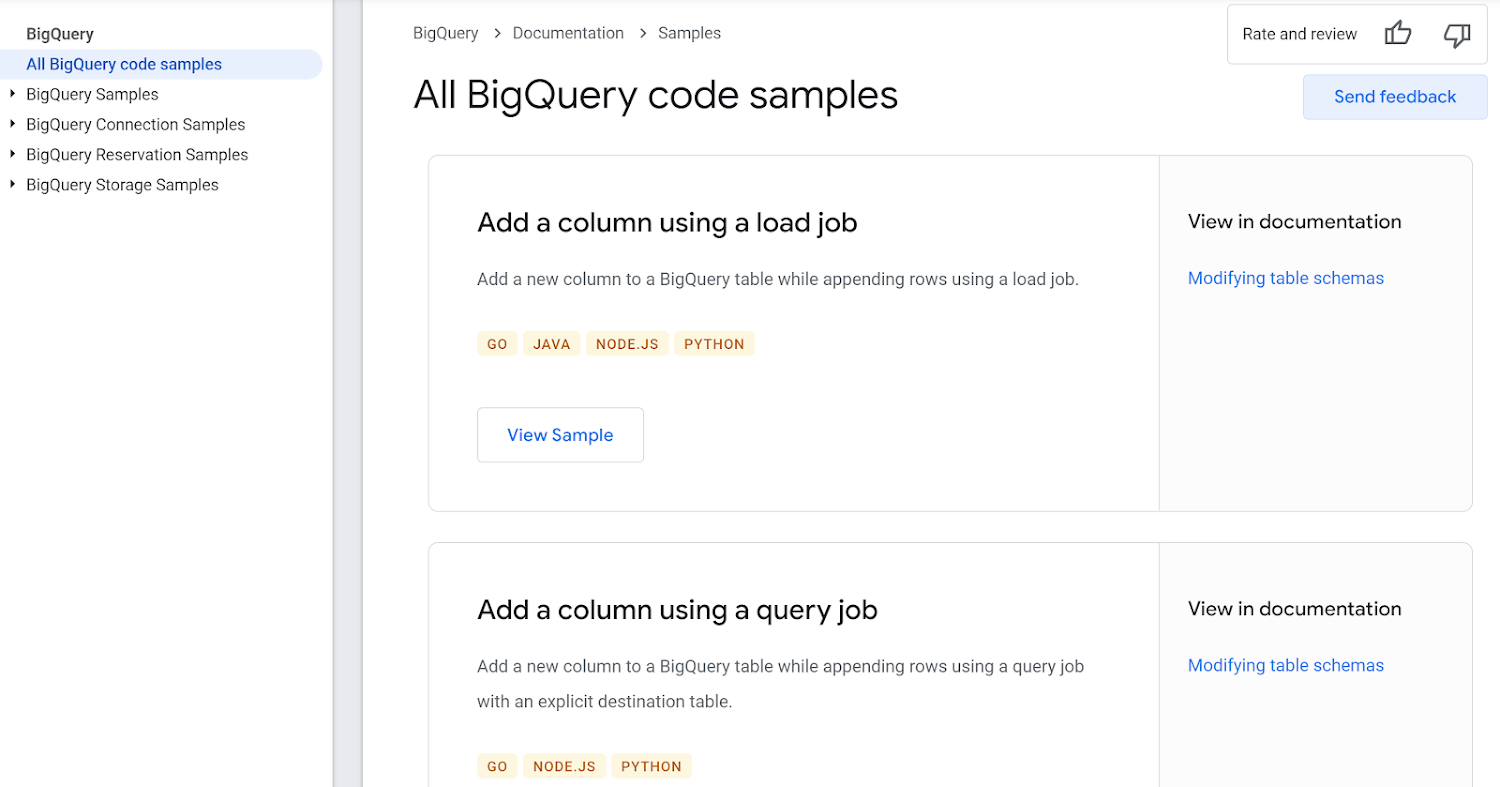This screenshot has width=1500, height=787.
Task: Expand BigQuery Storage Samples arrow
Action: click(12, 184)
